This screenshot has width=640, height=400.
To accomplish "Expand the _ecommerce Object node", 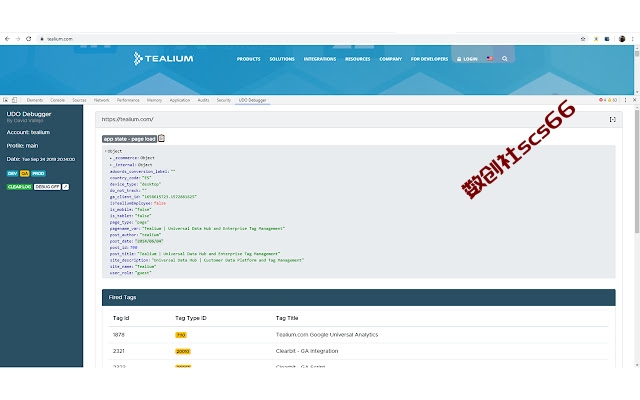I will pos(111,158).
